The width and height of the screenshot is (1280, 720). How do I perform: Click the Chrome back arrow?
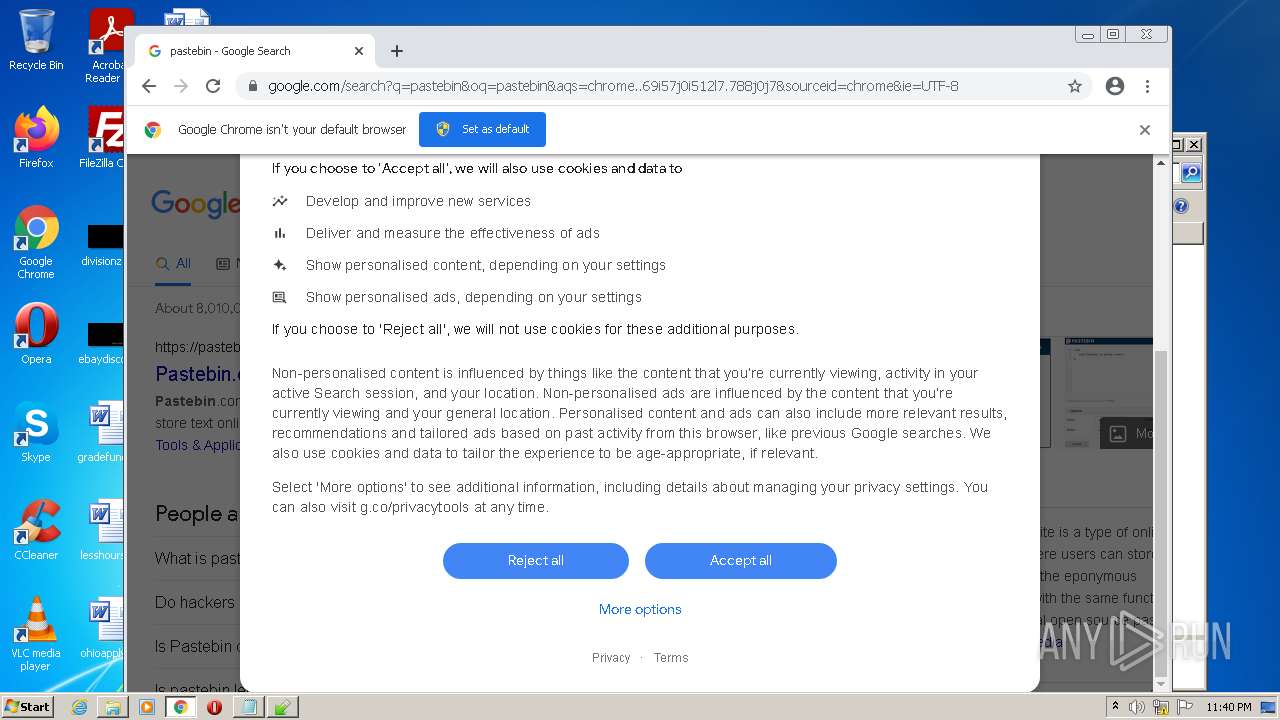(149, 86)
